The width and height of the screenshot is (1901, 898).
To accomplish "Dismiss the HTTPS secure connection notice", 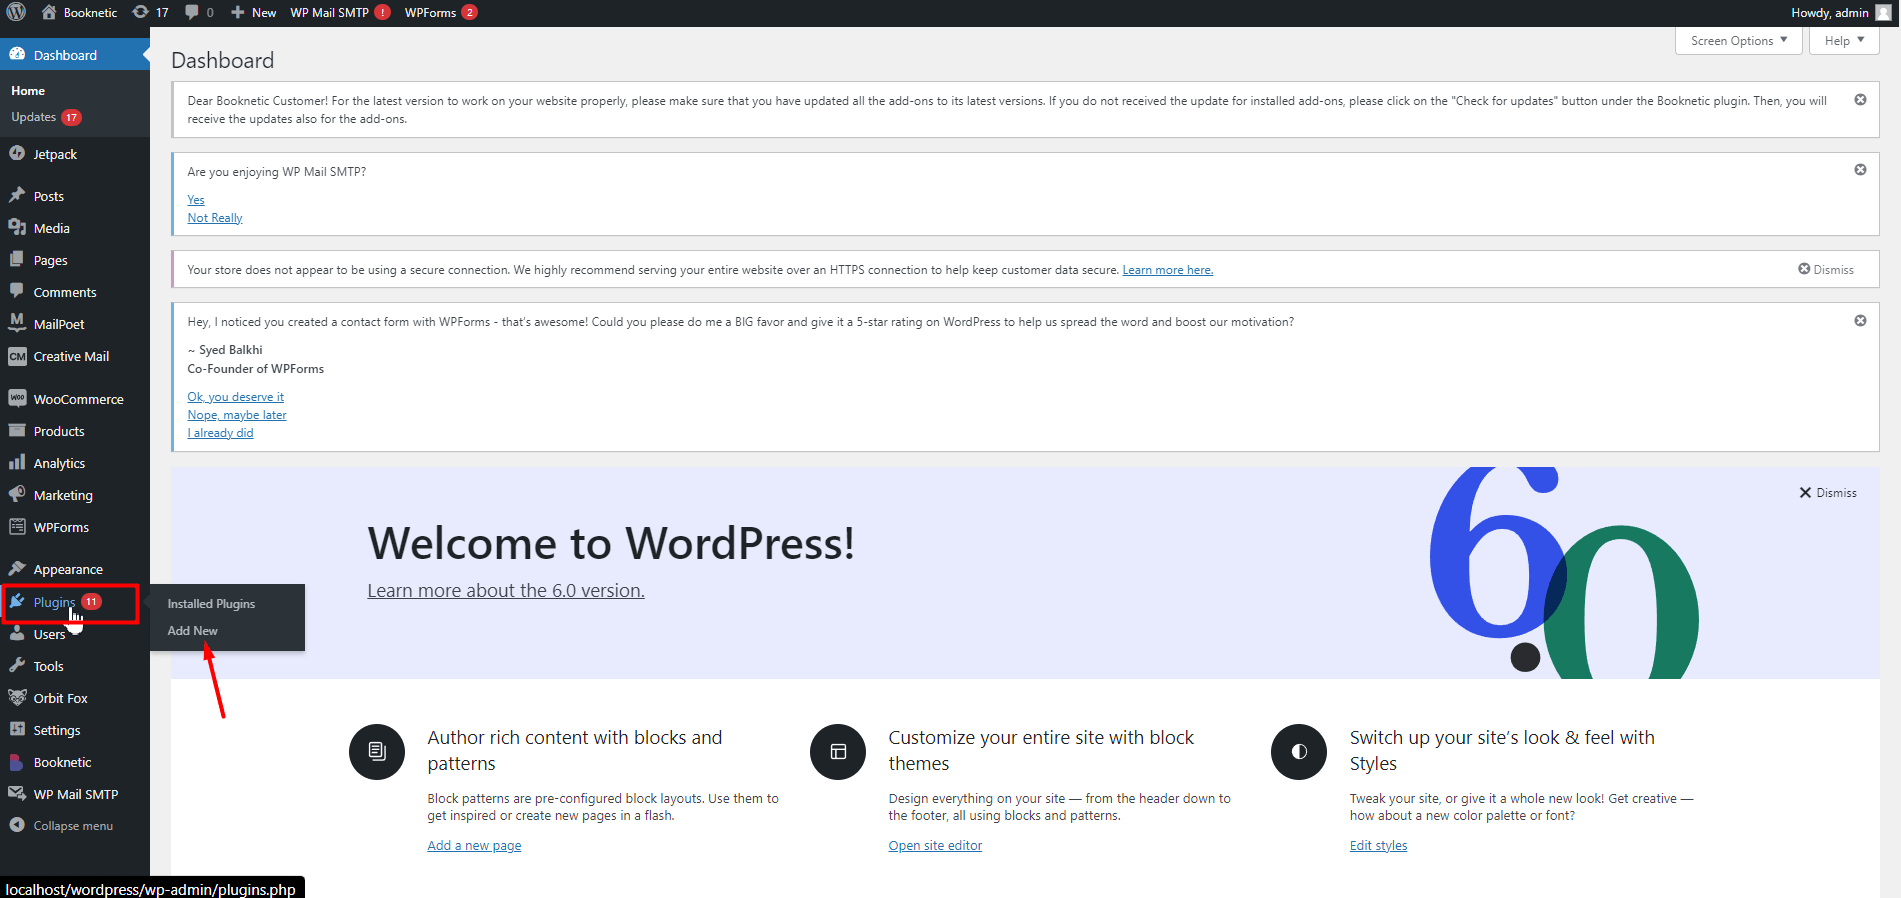I will pos(1826,270).
